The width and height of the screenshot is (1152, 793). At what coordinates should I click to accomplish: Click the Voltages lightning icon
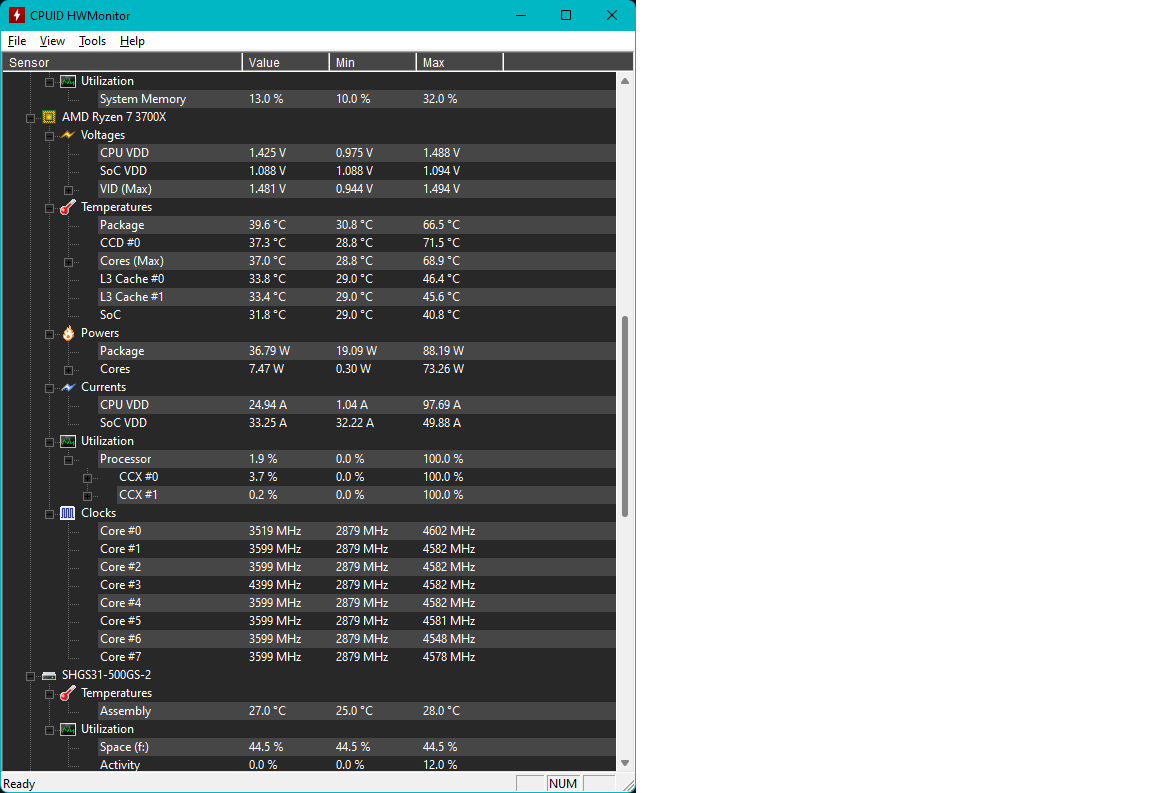click(68, 135)
